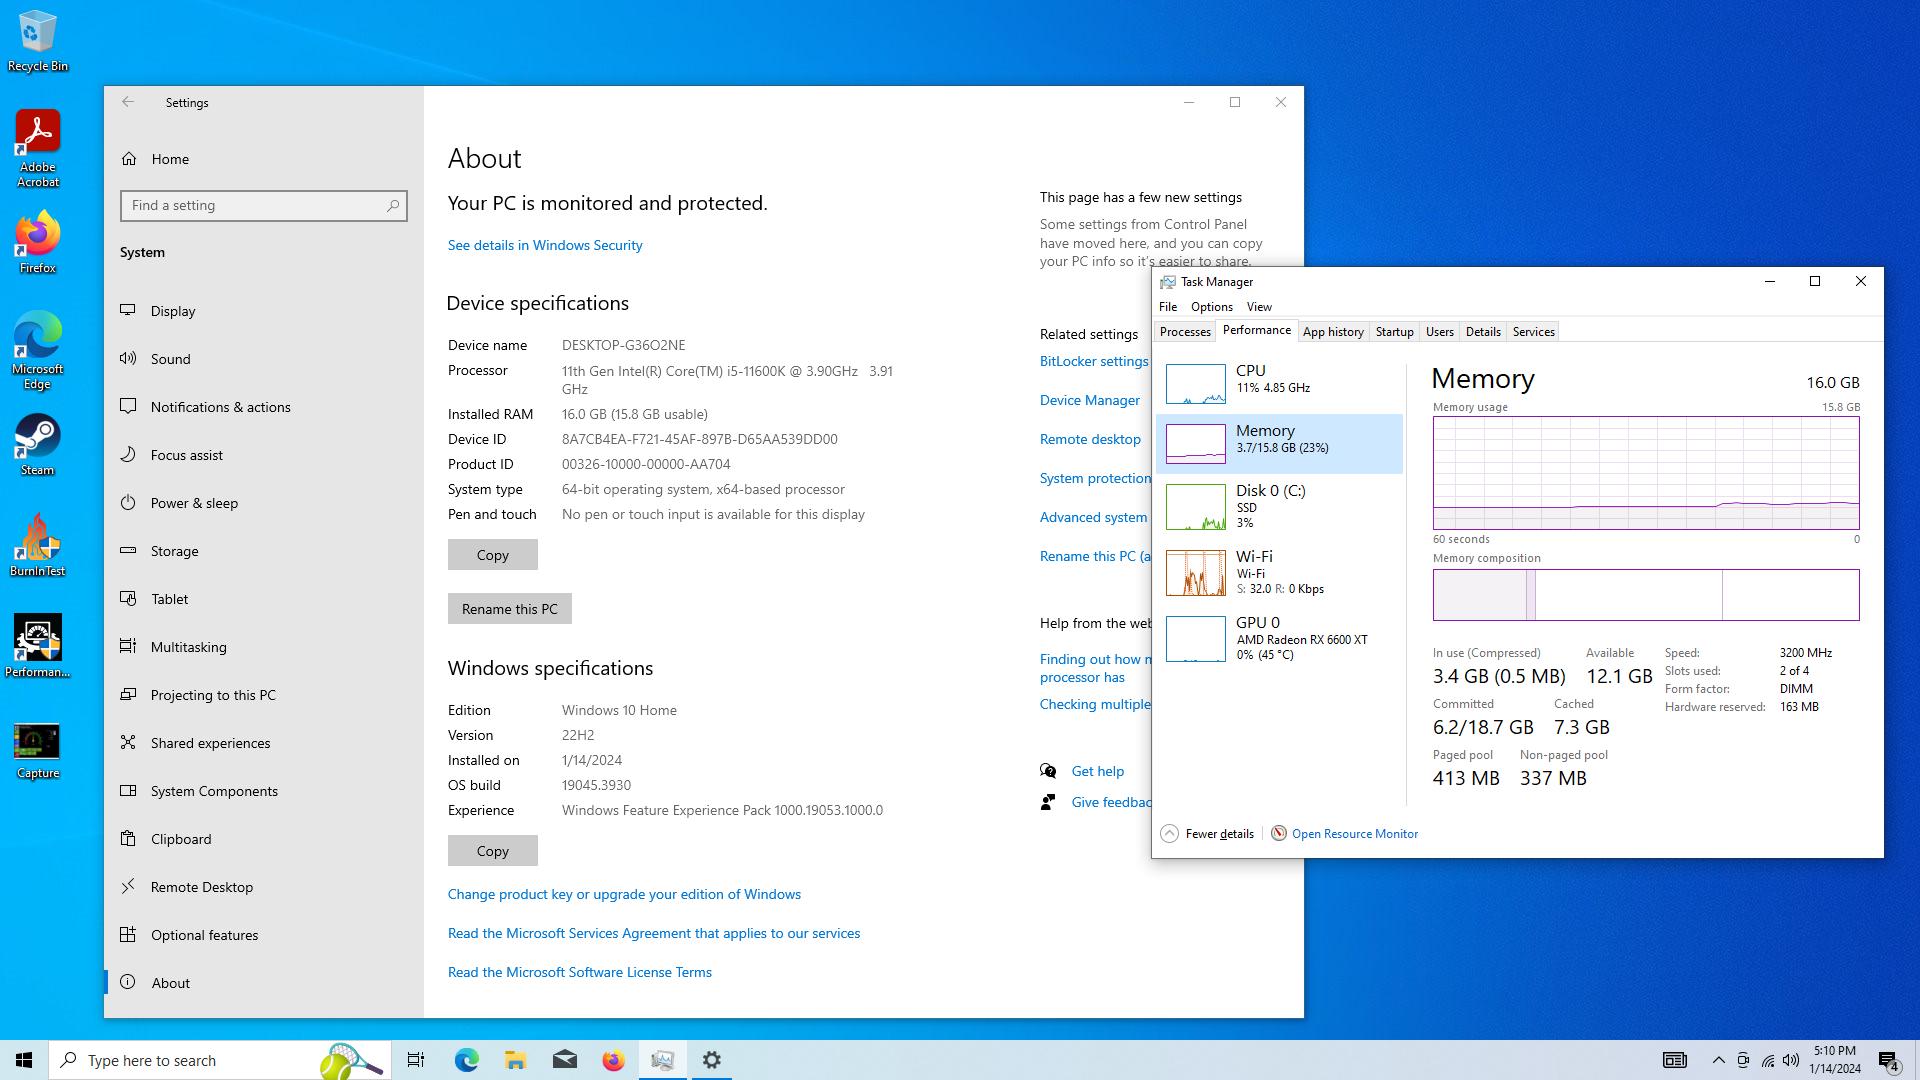Select the Wi-Fi performance item
1920x1080 pixels.
(1279, 572)
